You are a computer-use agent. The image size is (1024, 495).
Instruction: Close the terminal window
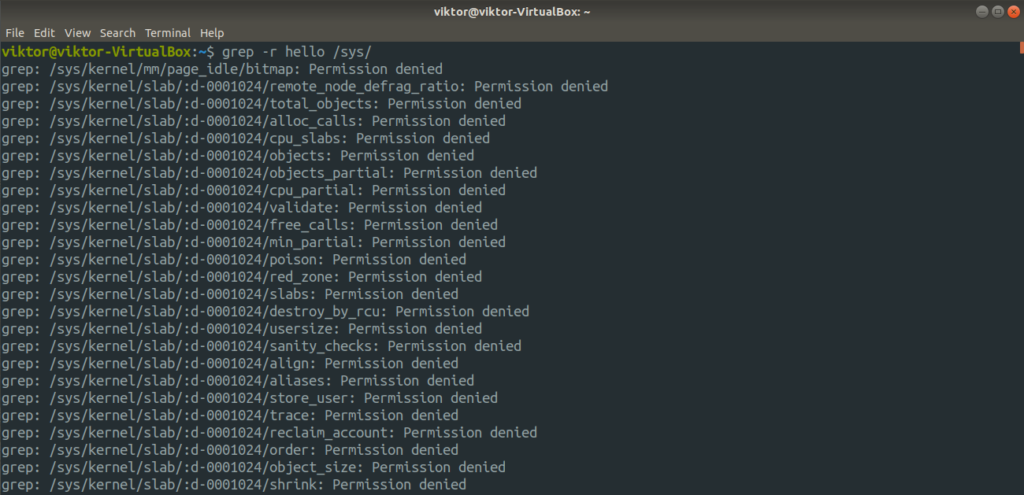(1013, 12)
